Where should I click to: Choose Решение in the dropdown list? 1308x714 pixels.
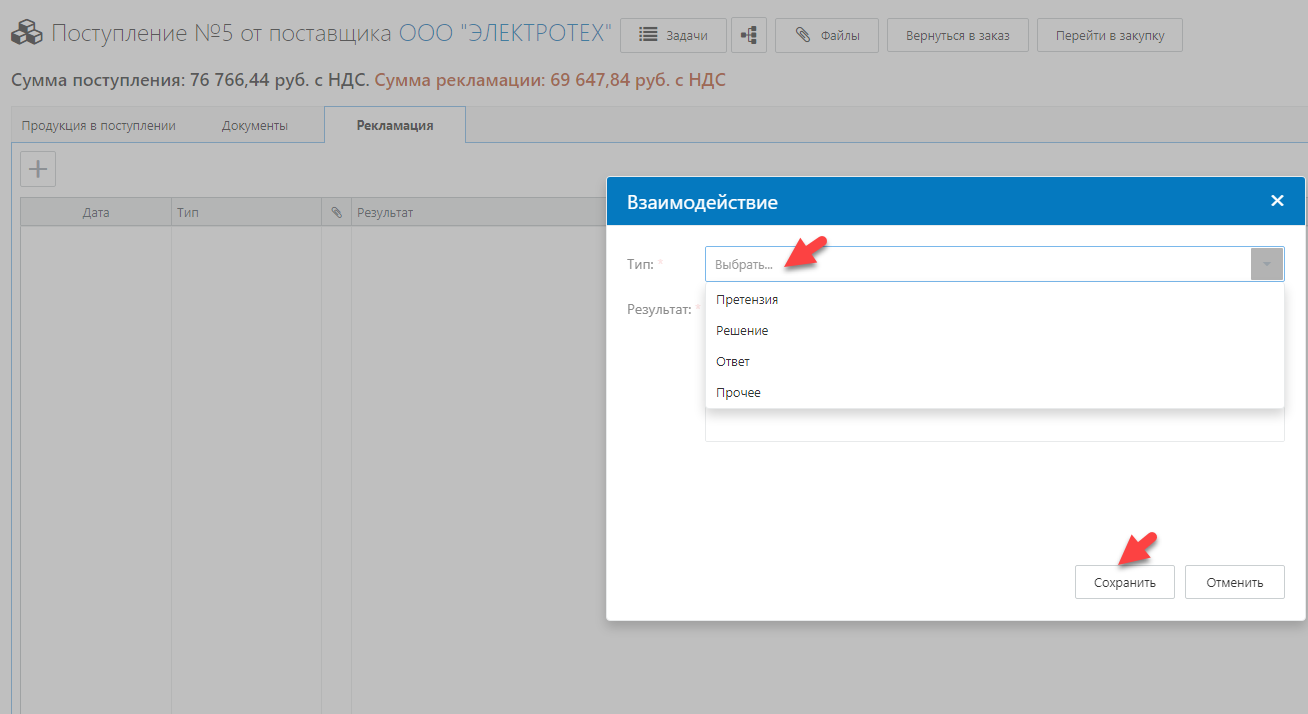click(742, 330)
